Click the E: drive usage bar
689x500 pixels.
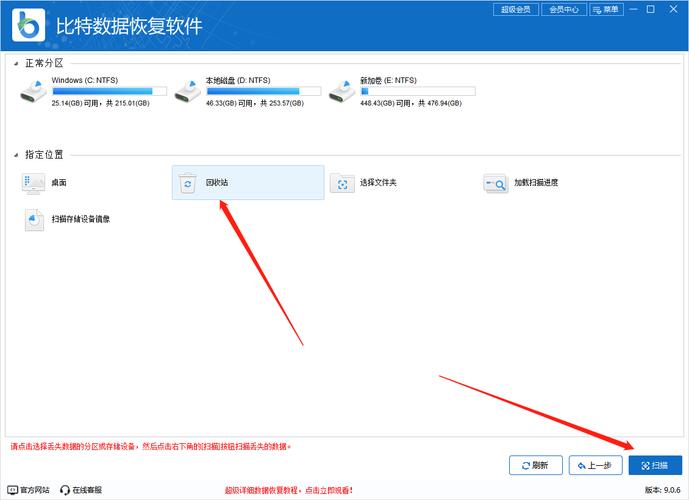418,91
